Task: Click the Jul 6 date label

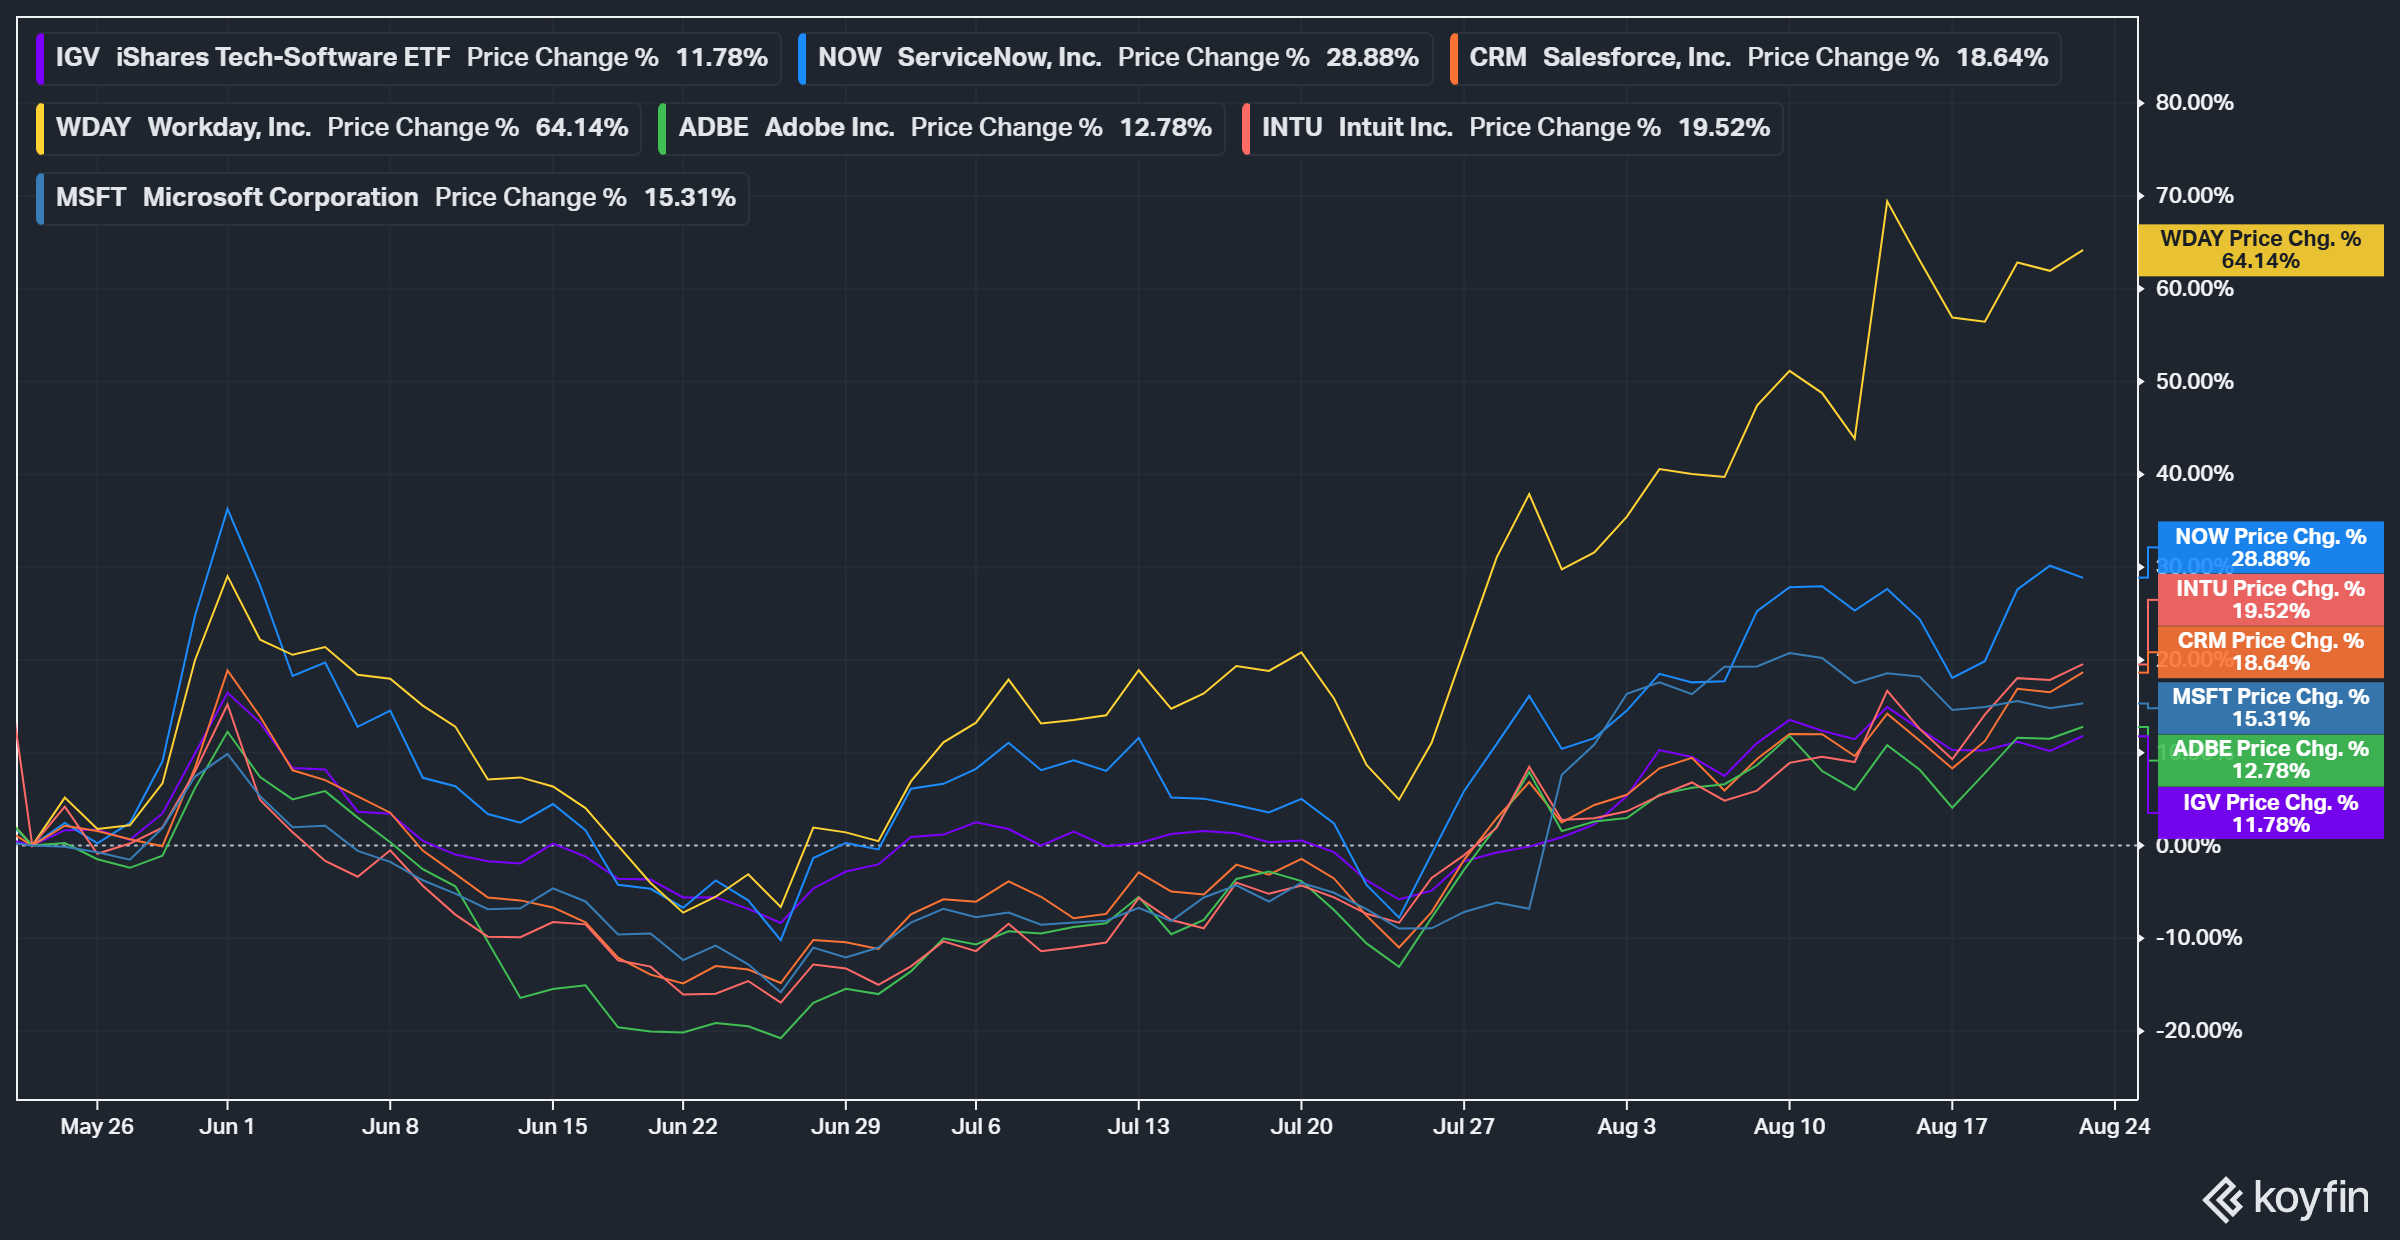Action: click(x=976, y=1127)
